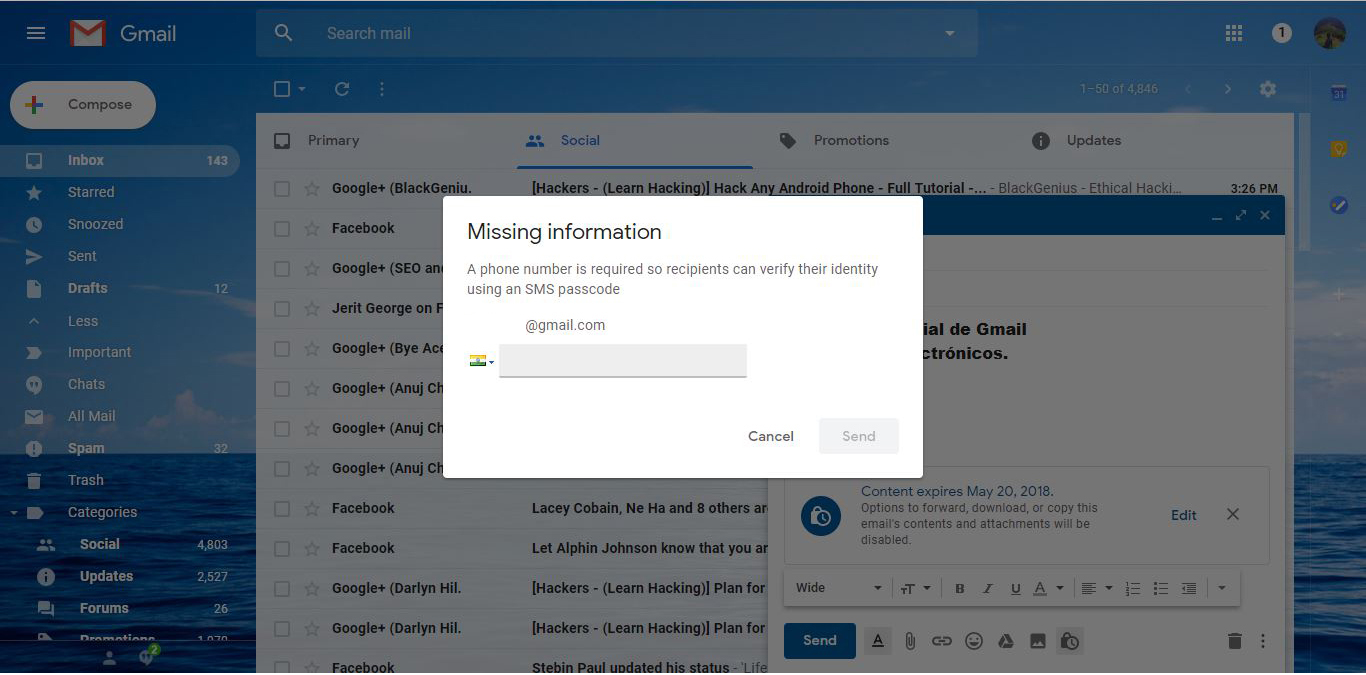The width and height of the screenshot is (1366, 675).
Task: Open the contacts icon at sidebar bottom
Action: coord(110,658)
